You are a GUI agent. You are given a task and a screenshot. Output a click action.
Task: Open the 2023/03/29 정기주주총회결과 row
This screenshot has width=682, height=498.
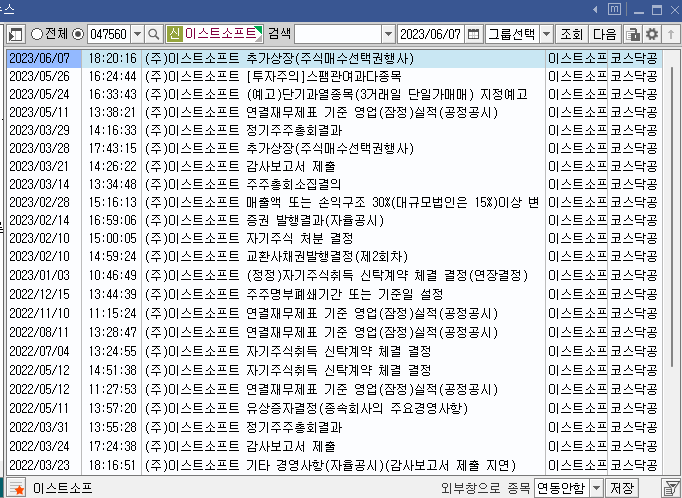(x=334, y=130)
